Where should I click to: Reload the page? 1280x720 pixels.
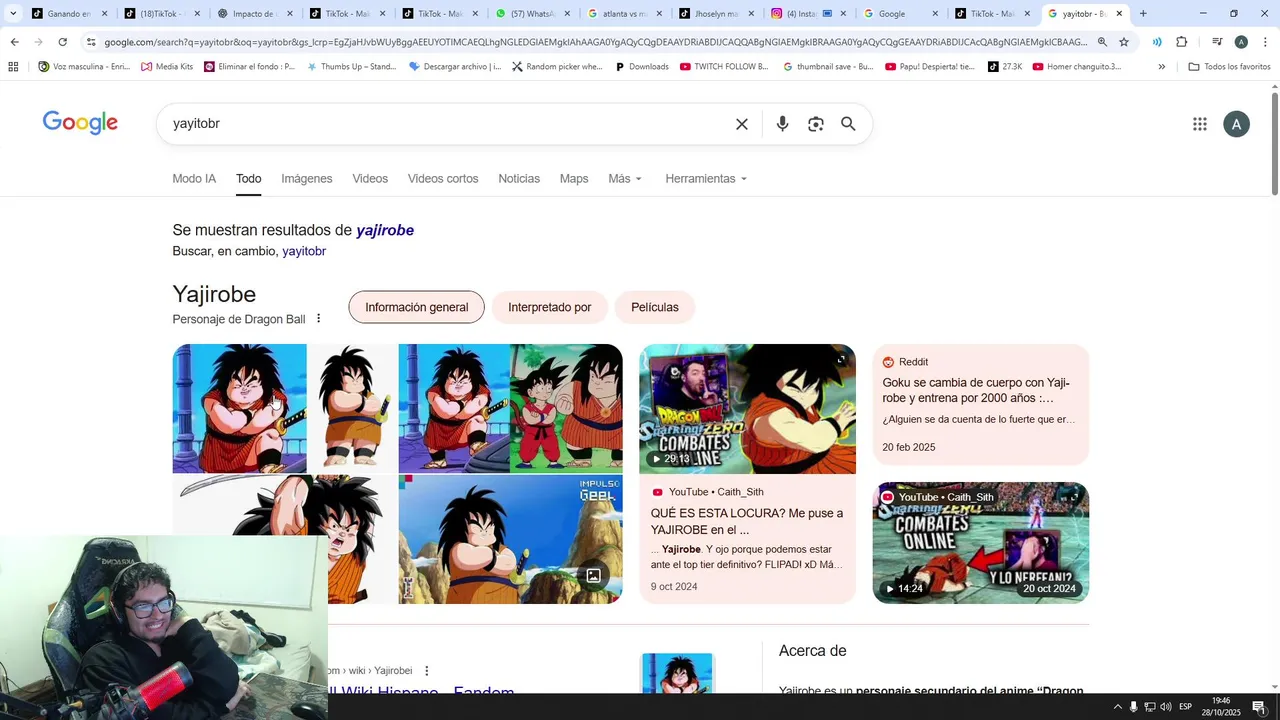[62, 42]
